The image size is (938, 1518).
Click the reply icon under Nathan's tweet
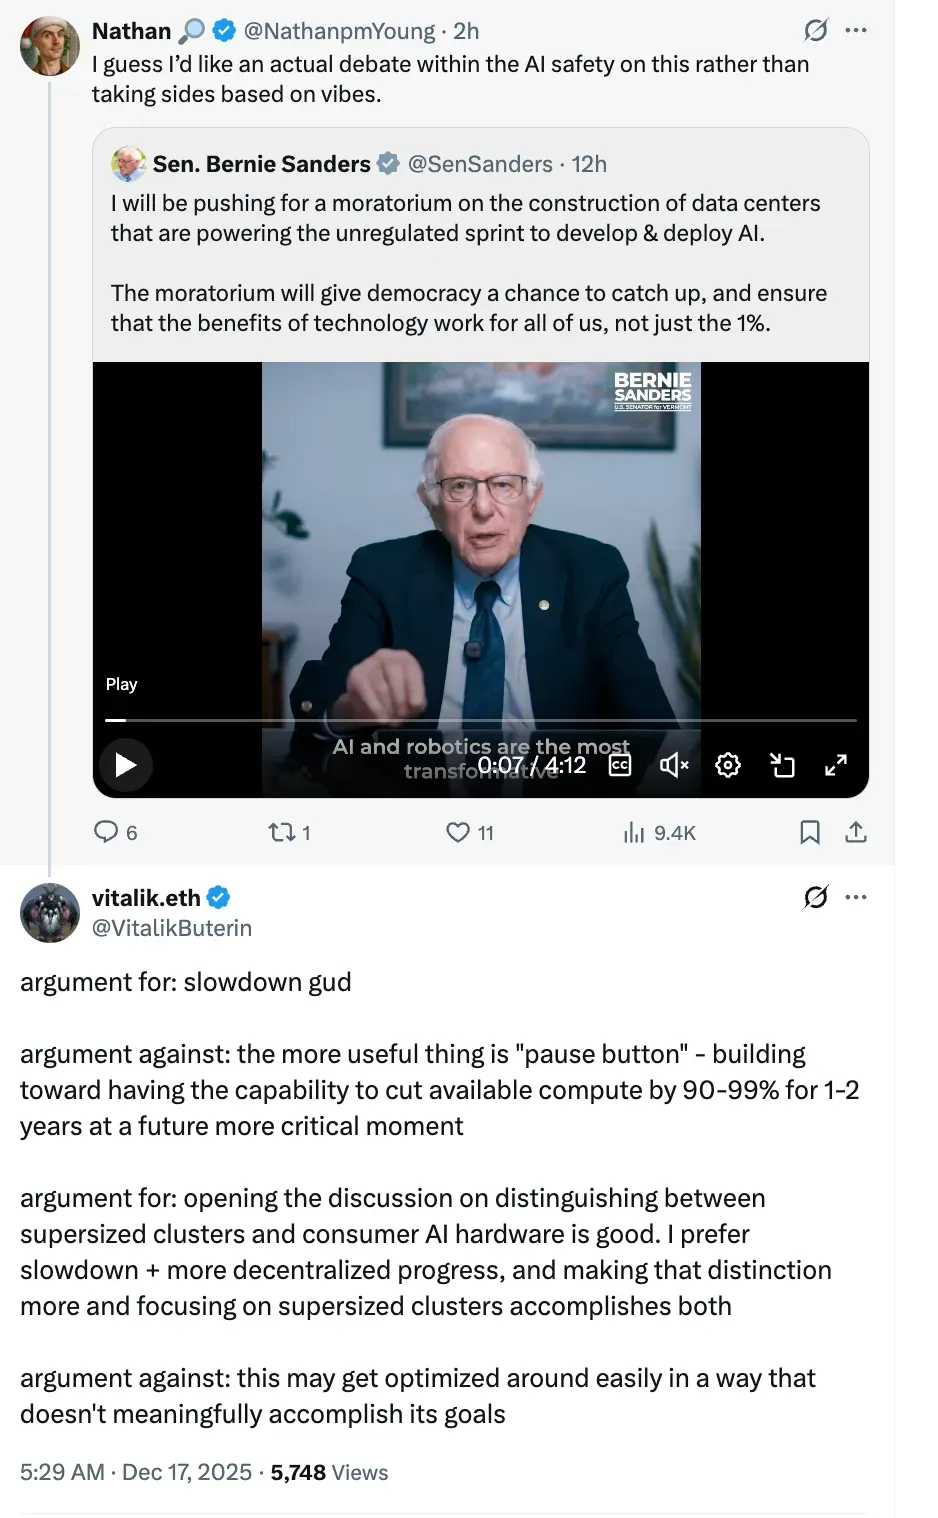click(106, 832)
